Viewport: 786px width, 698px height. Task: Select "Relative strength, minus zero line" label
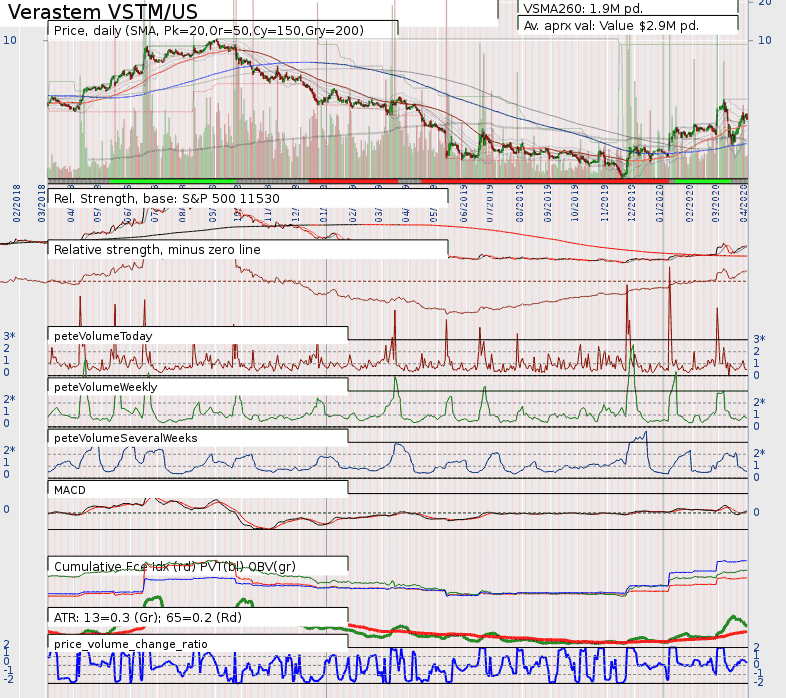click(157, 250)
